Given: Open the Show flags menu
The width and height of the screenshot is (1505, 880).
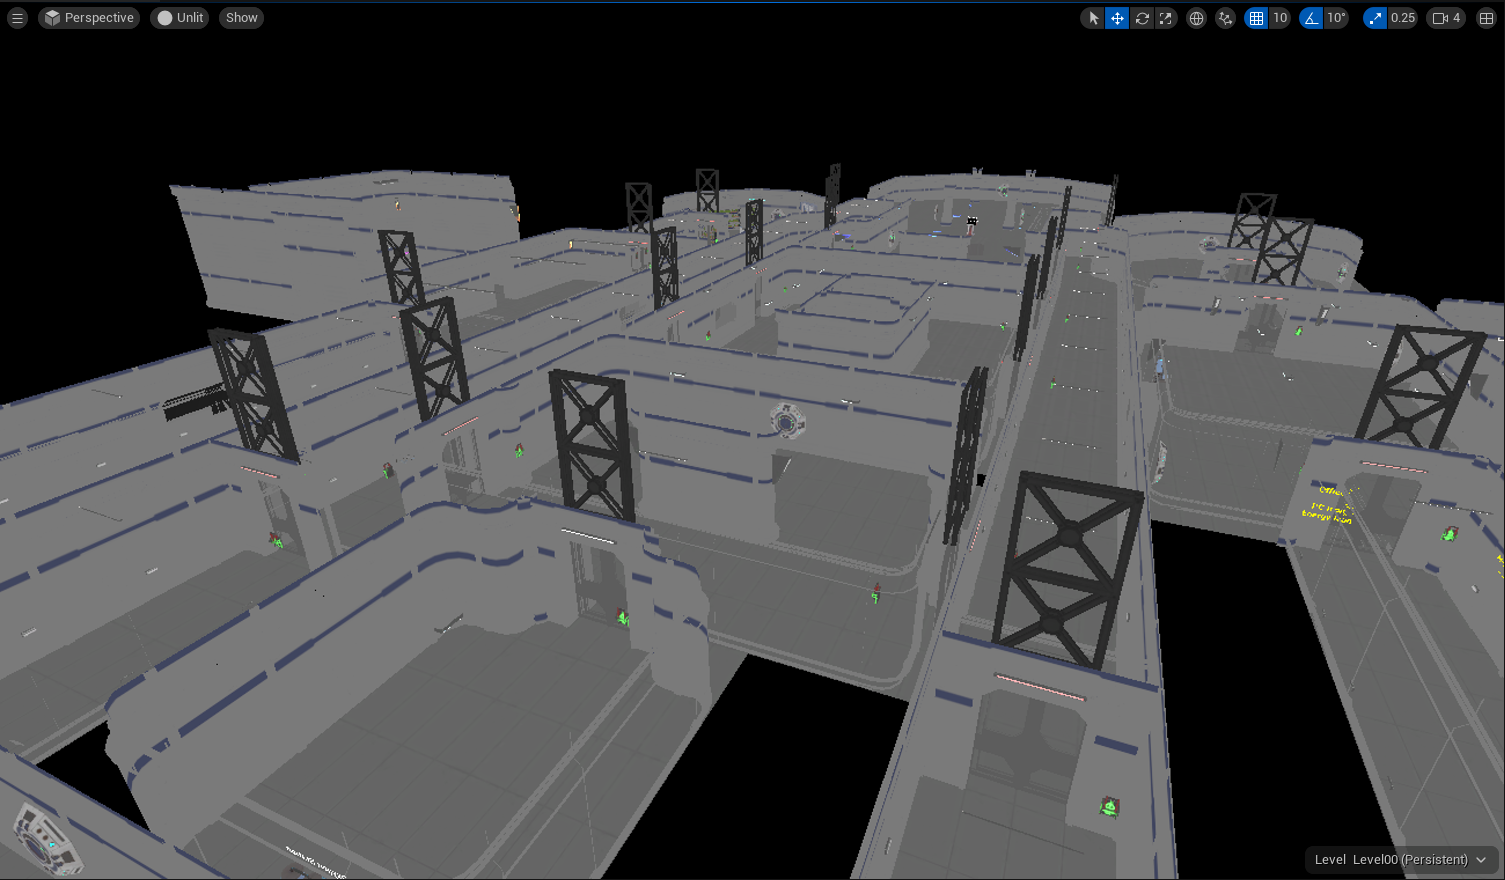Looking at the screenshot, I should 241,18.
